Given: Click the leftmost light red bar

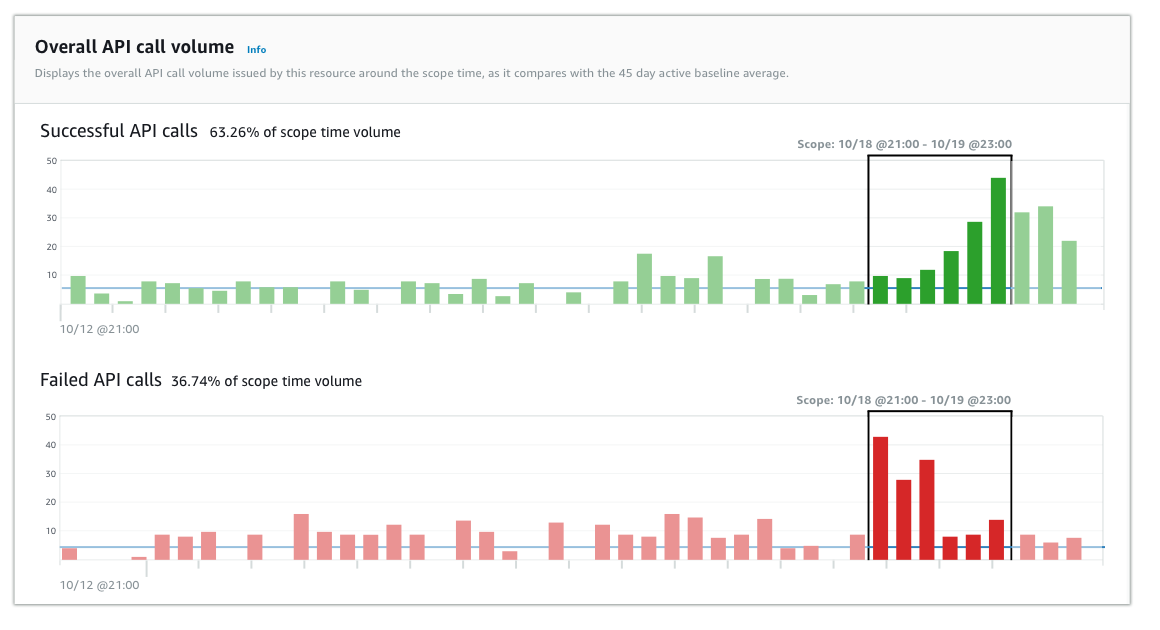Looking at the screenshot, I should click(69, 553).
